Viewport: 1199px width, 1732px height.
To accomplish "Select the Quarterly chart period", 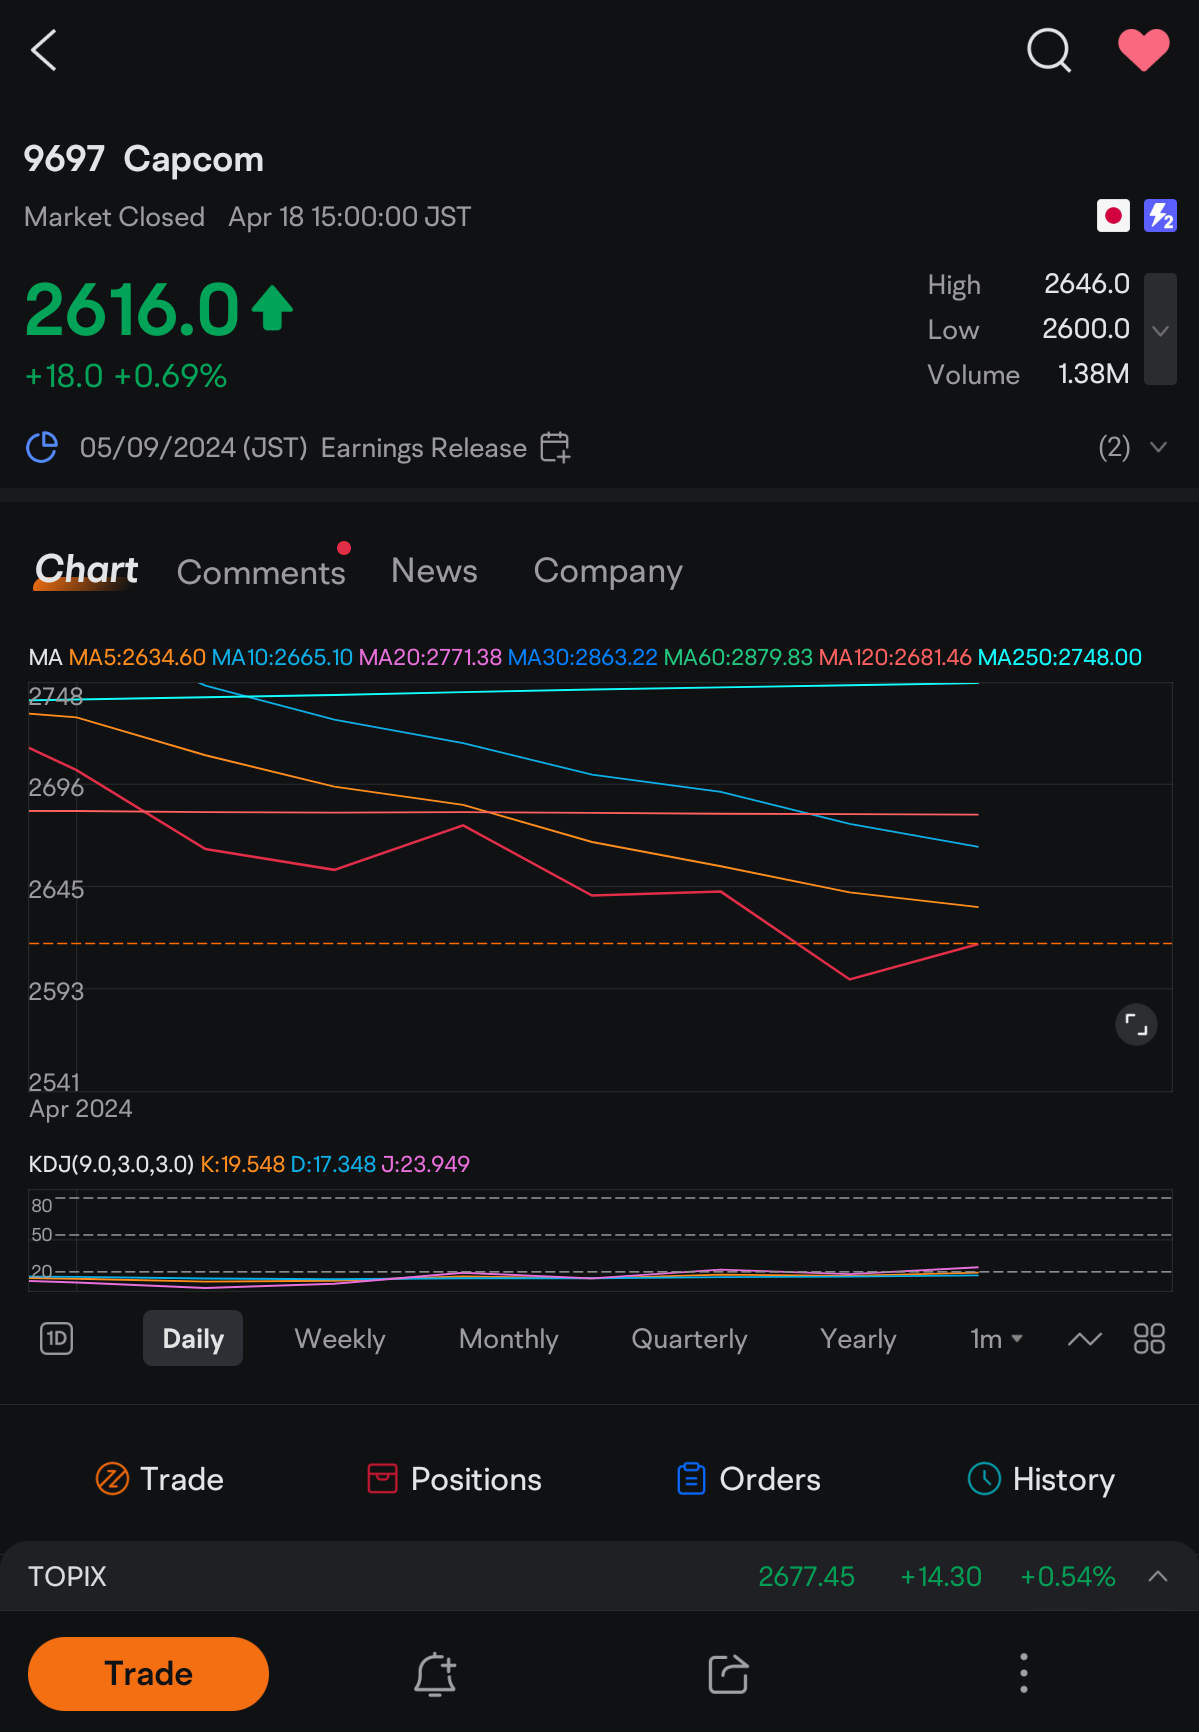I will tap(689, 1339).
